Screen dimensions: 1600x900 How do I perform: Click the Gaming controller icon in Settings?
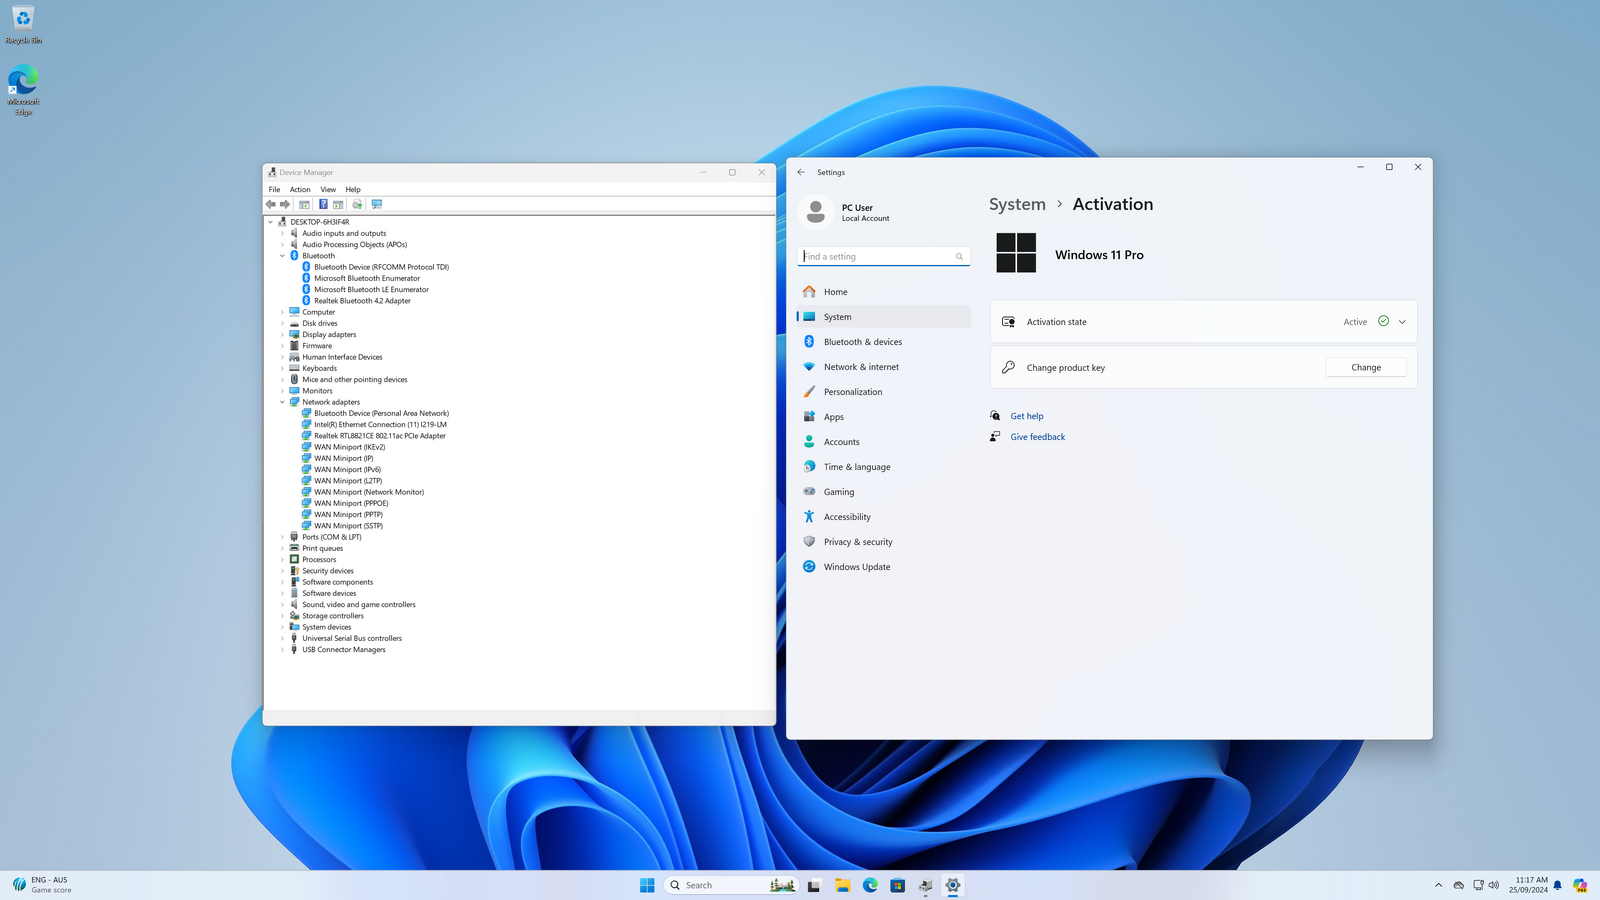[x=809, y=492]
